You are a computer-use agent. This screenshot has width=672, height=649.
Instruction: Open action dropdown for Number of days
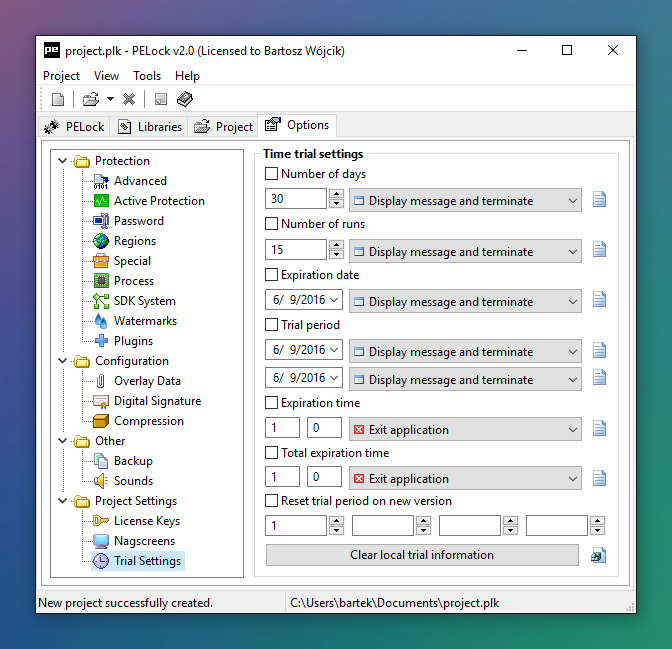point(465,201)
